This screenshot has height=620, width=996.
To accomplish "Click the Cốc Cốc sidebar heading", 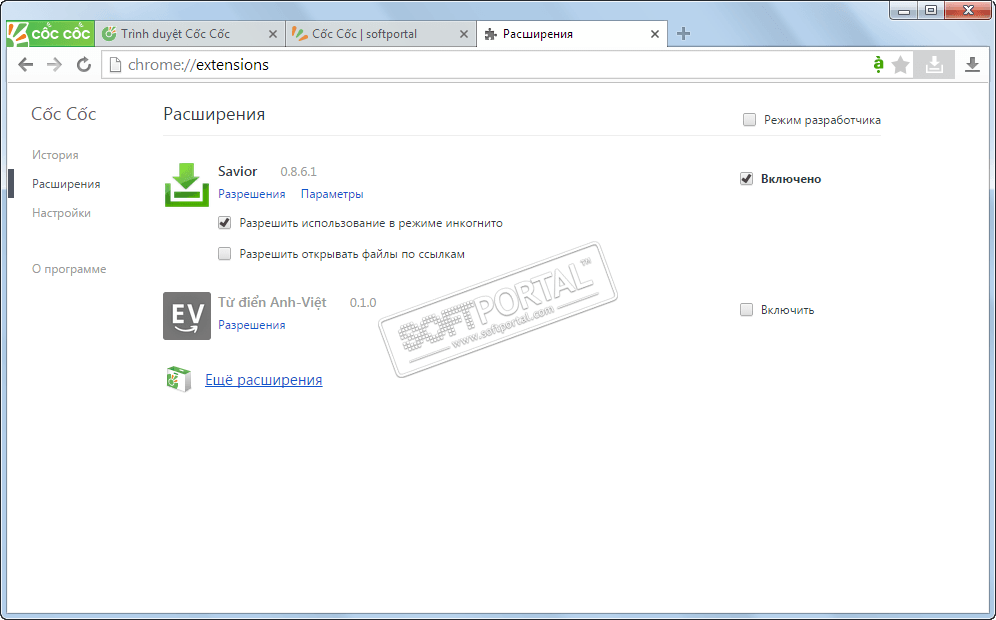I will 64,114.
